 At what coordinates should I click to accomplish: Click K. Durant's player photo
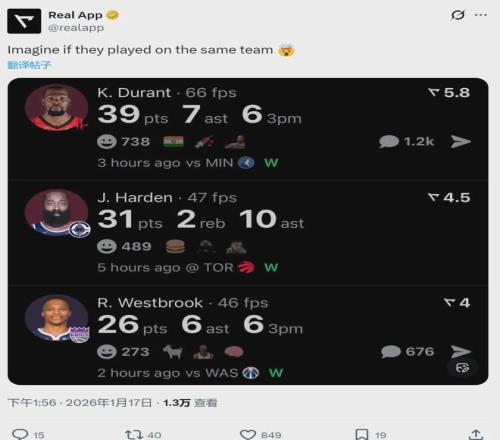(x=56, y=107)
